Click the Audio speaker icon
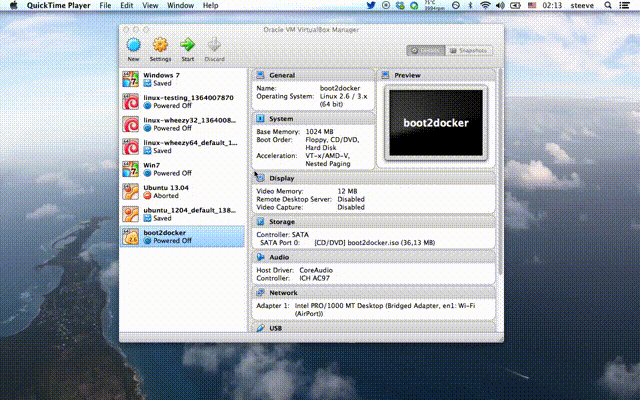 [260, 257]
